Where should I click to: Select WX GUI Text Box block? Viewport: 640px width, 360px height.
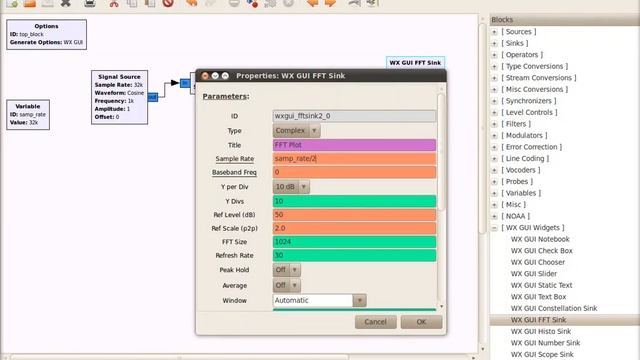pos(538,297)
